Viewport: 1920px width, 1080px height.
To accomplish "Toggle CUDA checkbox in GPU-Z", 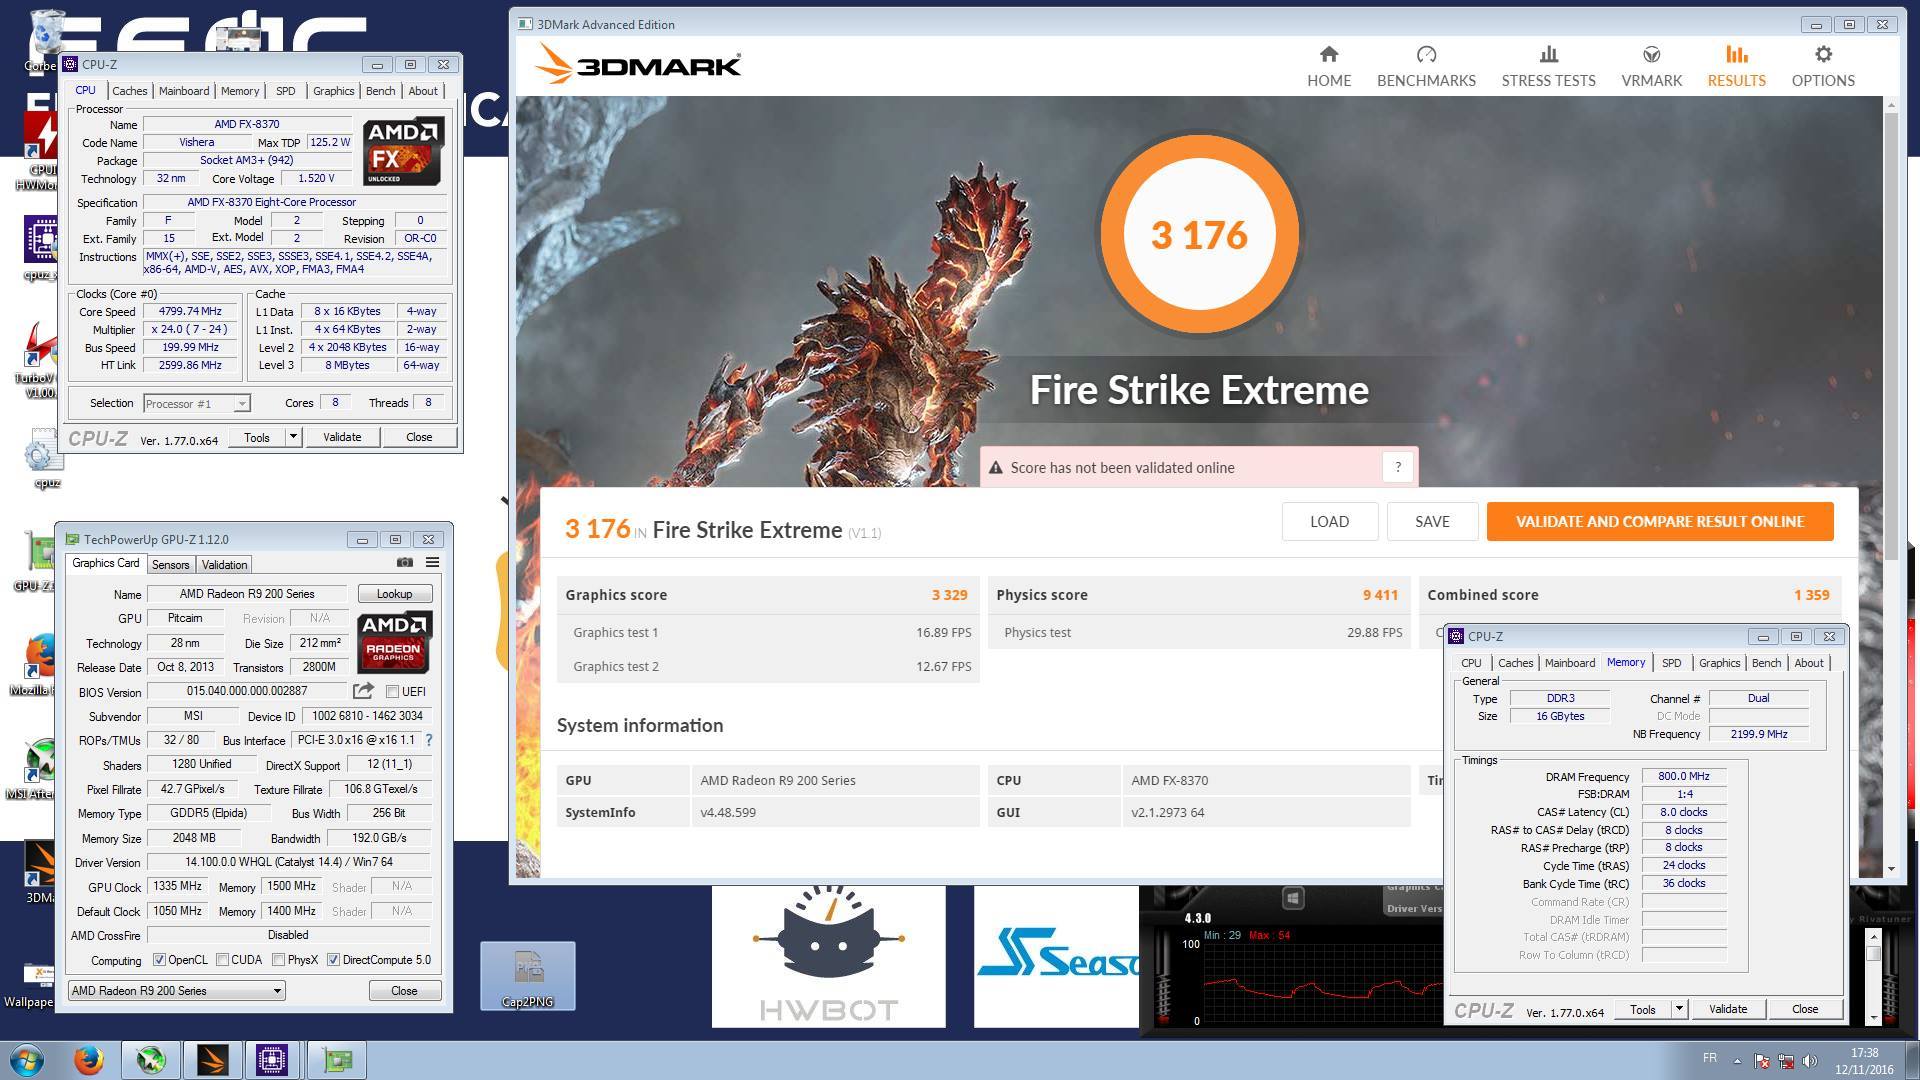I will pos(222,960).
